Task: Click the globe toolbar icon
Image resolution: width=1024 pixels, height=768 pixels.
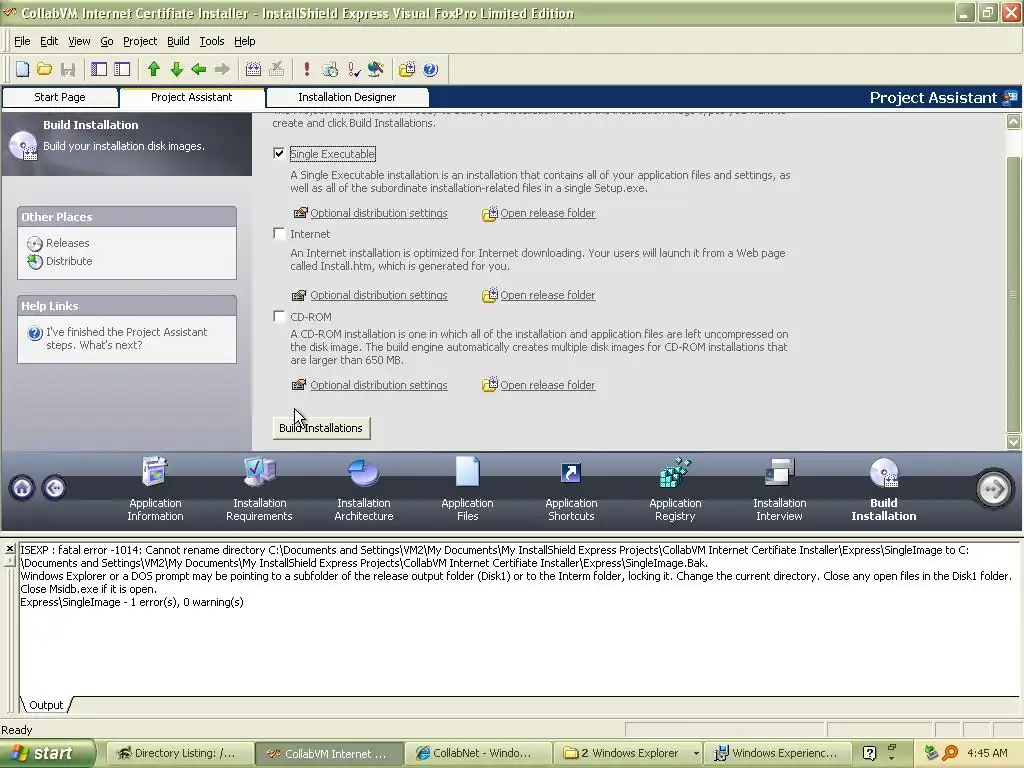Action: [376, 69]
